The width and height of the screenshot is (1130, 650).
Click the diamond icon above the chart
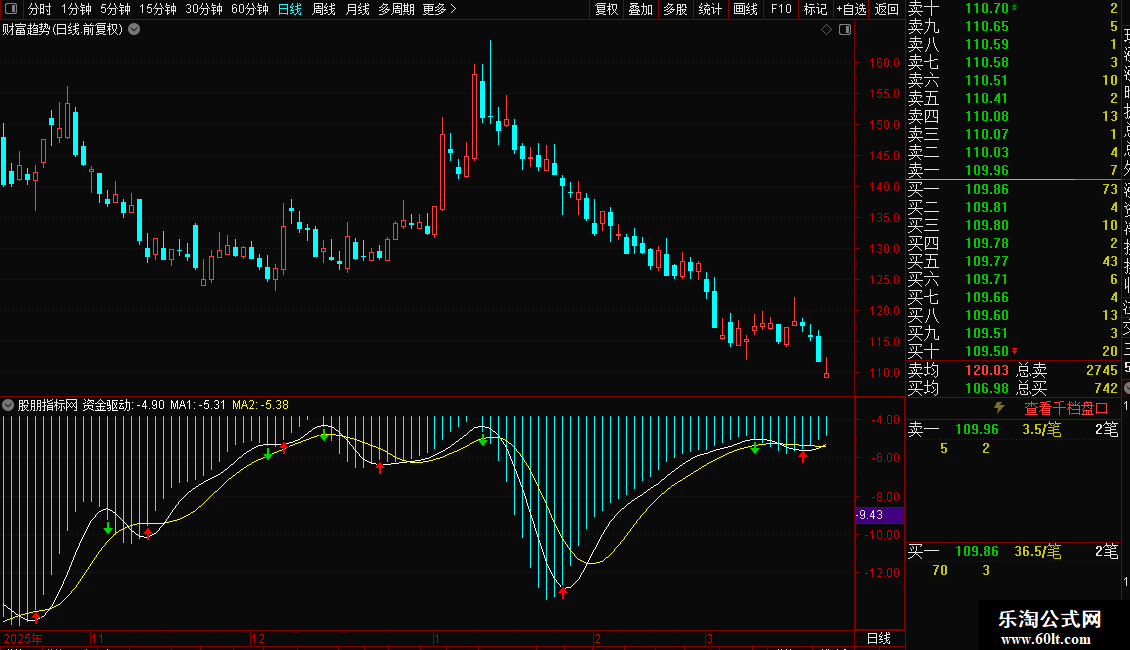tap(826, 30)
